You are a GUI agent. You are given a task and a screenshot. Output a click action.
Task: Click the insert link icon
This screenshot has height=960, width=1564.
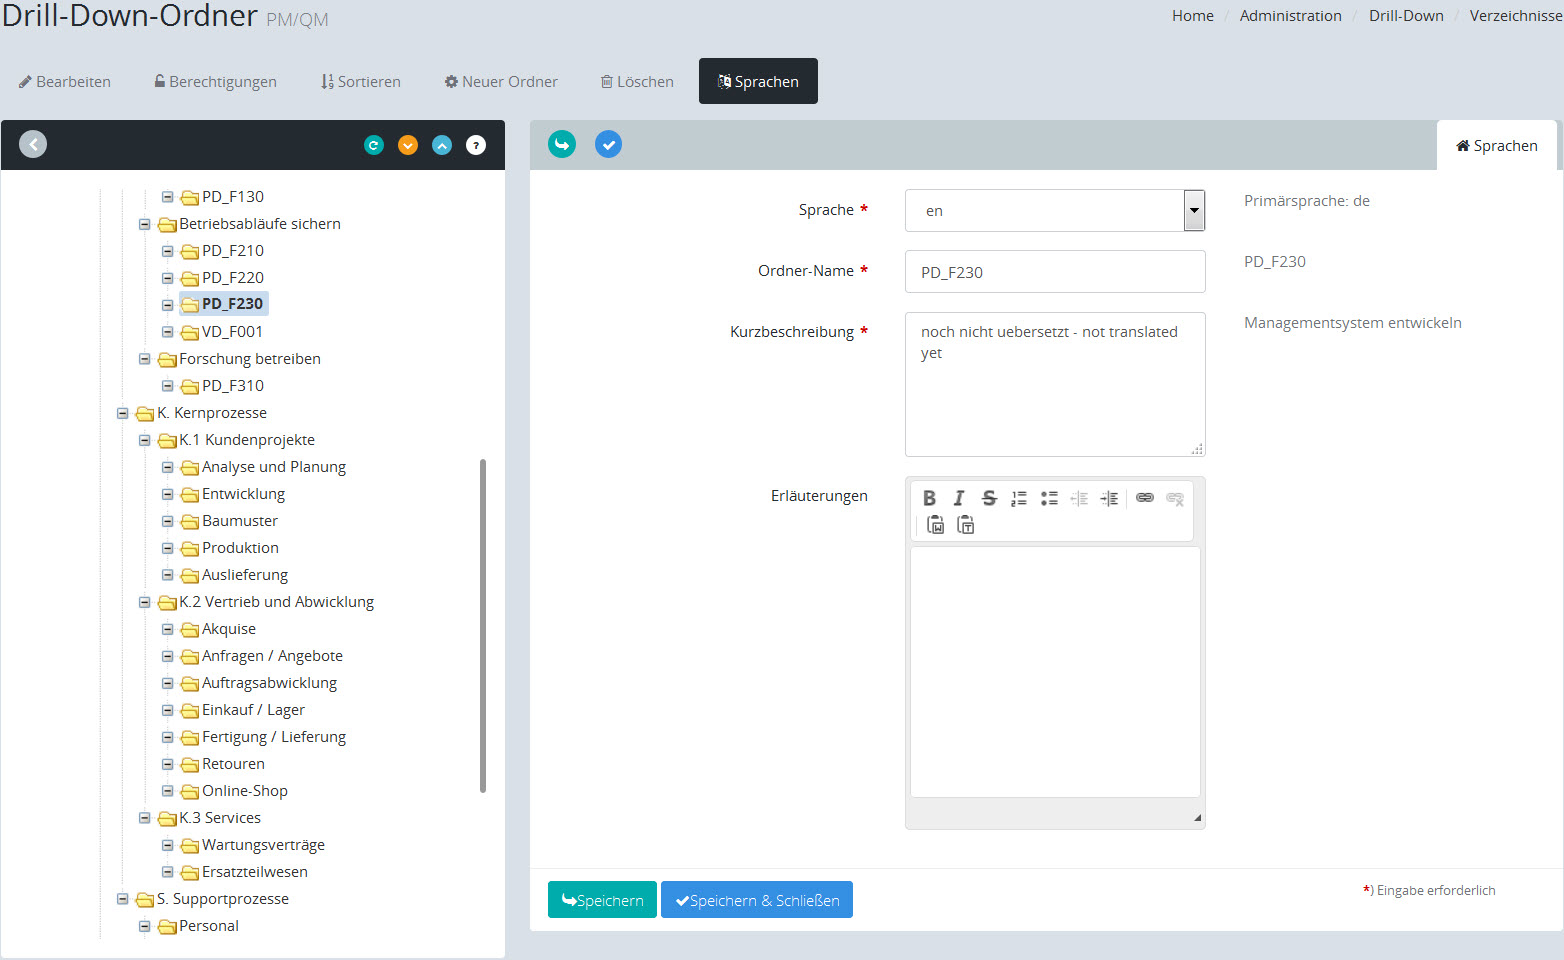coord(1145,498)
